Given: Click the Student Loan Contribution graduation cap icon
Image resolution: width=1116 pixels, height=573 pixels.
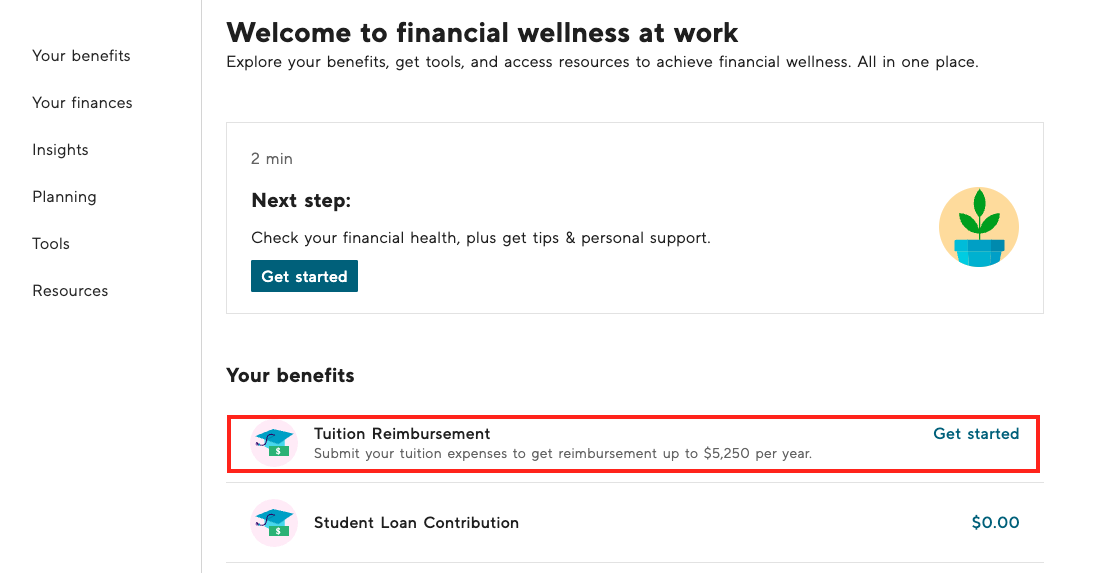Looking at the screenshot, I should coord(273,523).
